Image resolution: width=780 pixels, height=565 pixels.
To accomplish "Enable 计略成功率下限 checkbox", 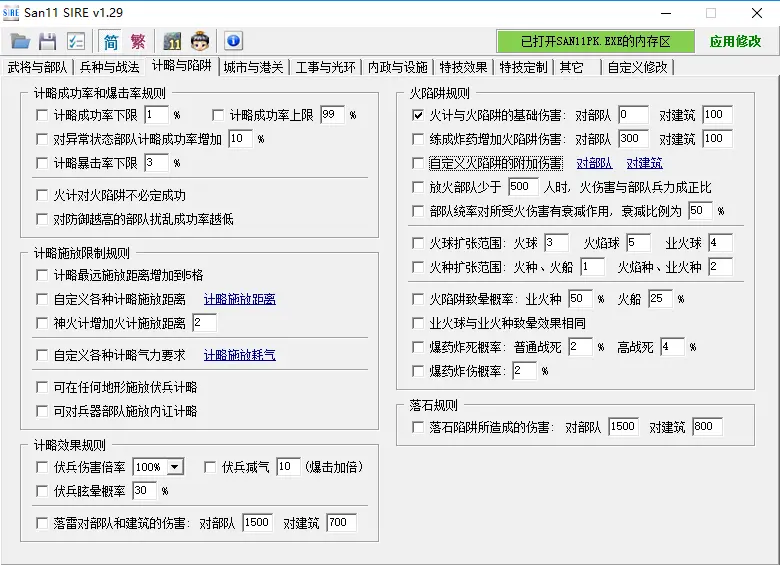I will (x=42, y=115).
